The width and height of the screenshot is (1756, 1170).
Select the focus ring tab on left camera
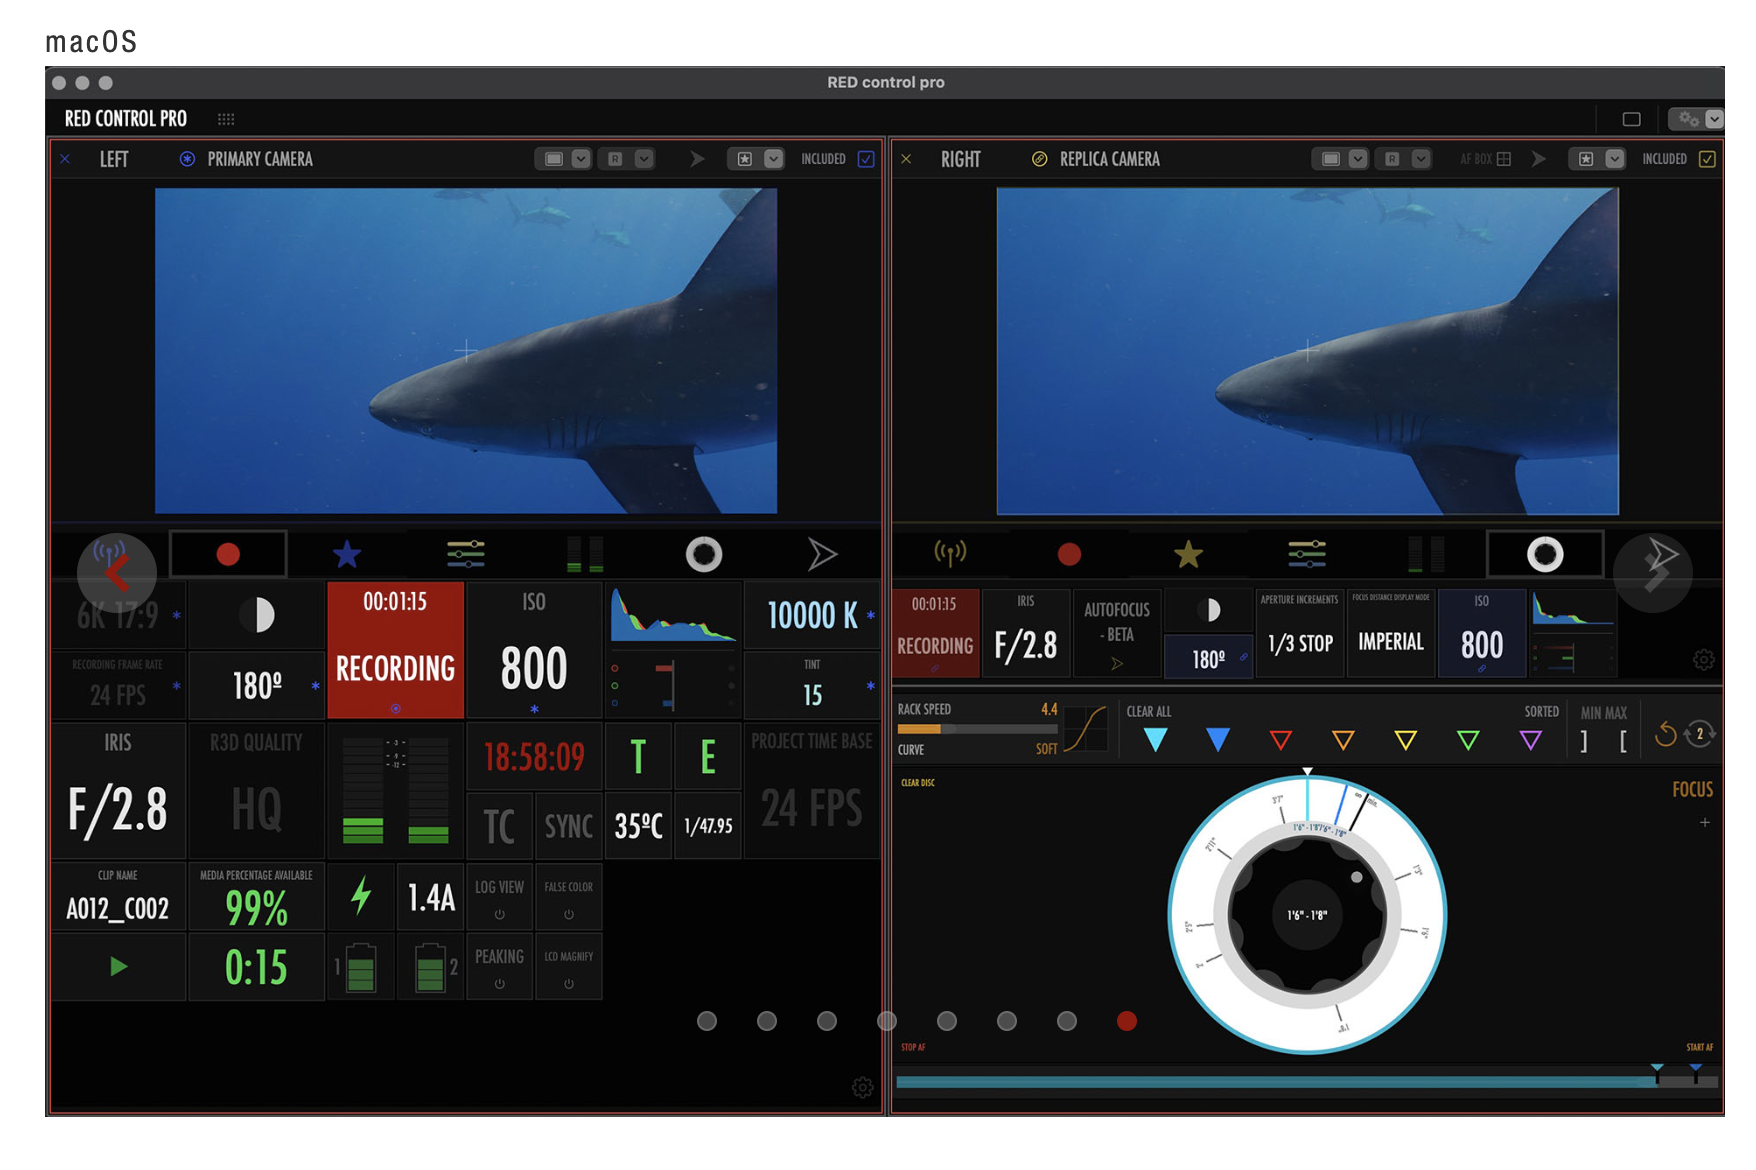point(703,554)
